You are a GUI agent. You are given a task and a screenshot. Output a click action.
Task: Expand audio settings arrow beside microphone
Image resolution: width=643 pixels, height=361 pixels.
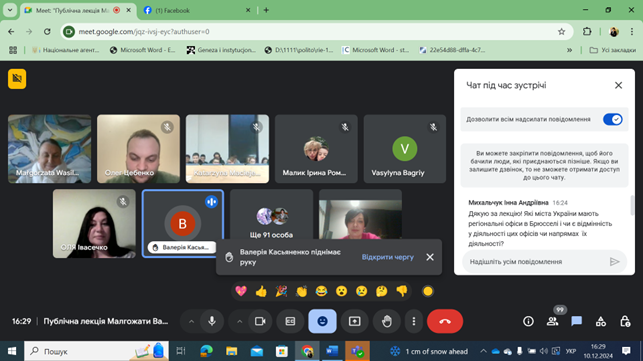(x=191, y=321)
